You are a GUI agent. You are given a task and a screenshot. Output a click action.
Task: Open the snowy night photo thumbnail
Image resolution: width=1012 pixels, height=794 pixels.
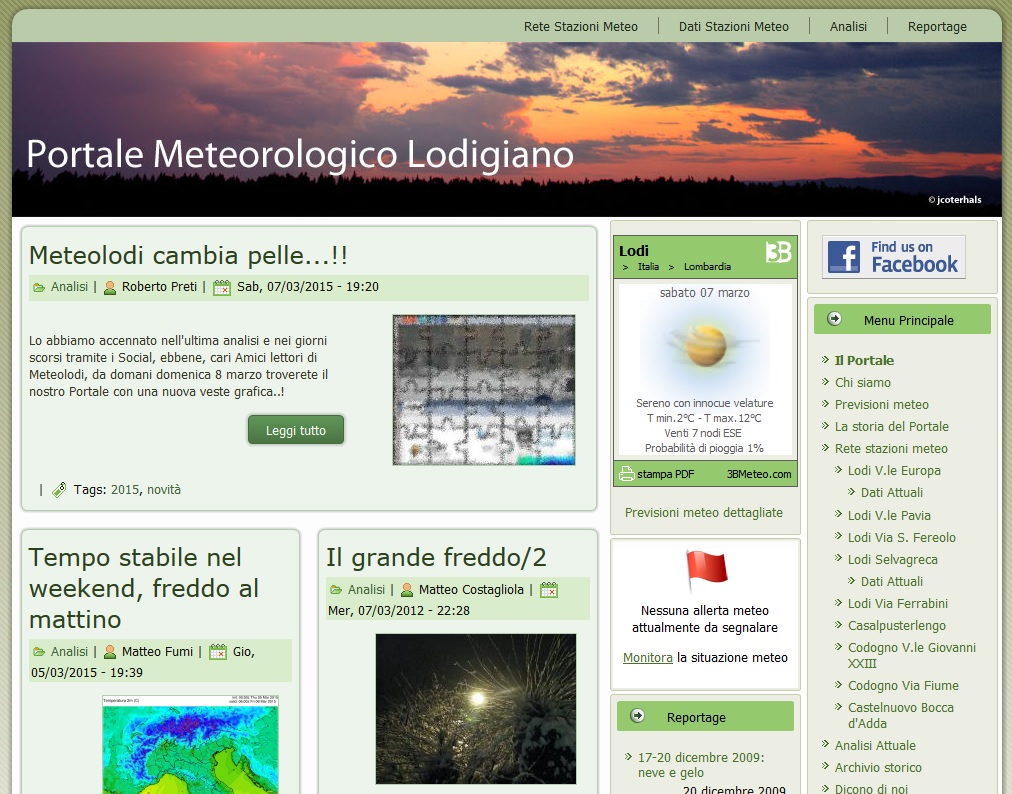476,709
